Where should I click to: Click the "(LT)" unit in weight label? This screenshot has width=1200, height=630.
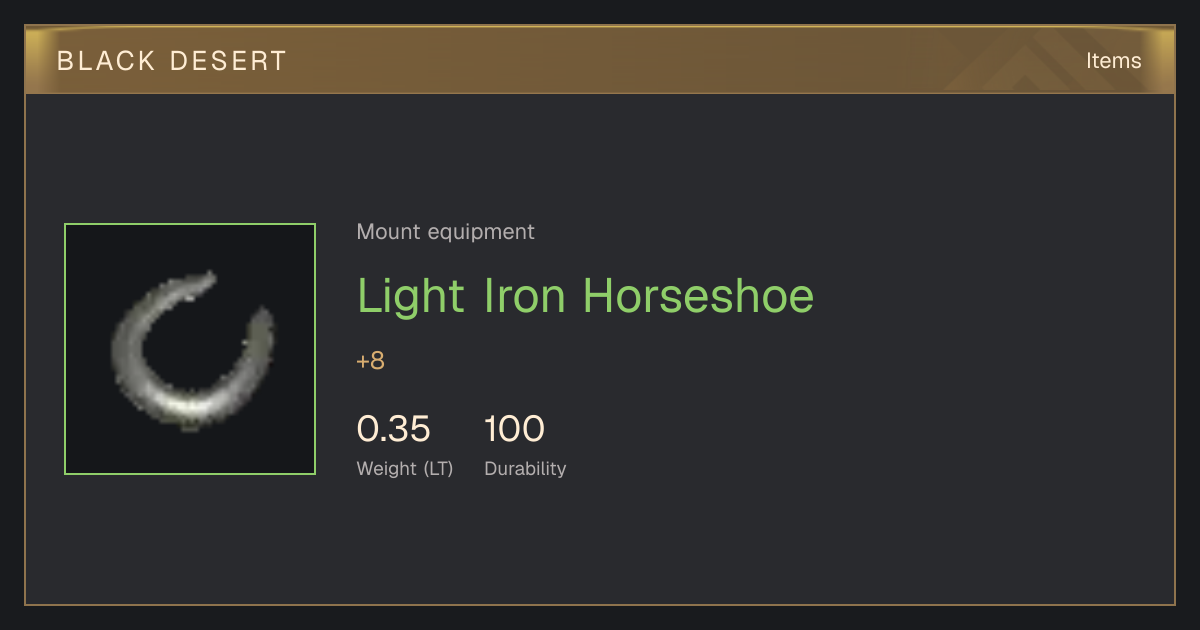click(438, 469)
